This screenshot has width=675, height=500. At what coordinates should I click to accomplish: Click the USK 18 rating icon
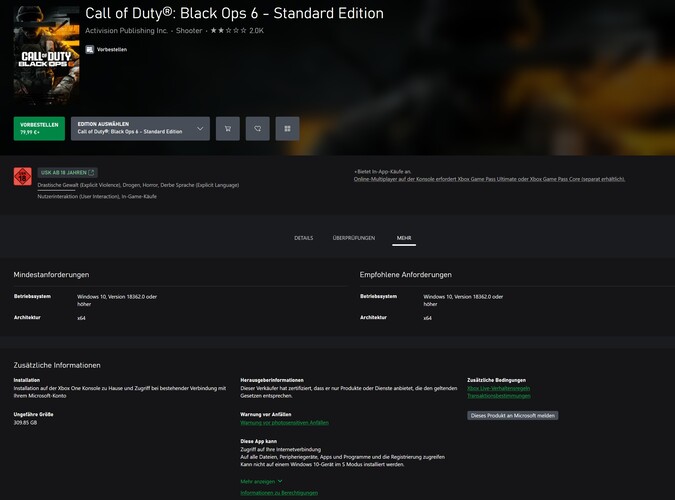point(22,177)
